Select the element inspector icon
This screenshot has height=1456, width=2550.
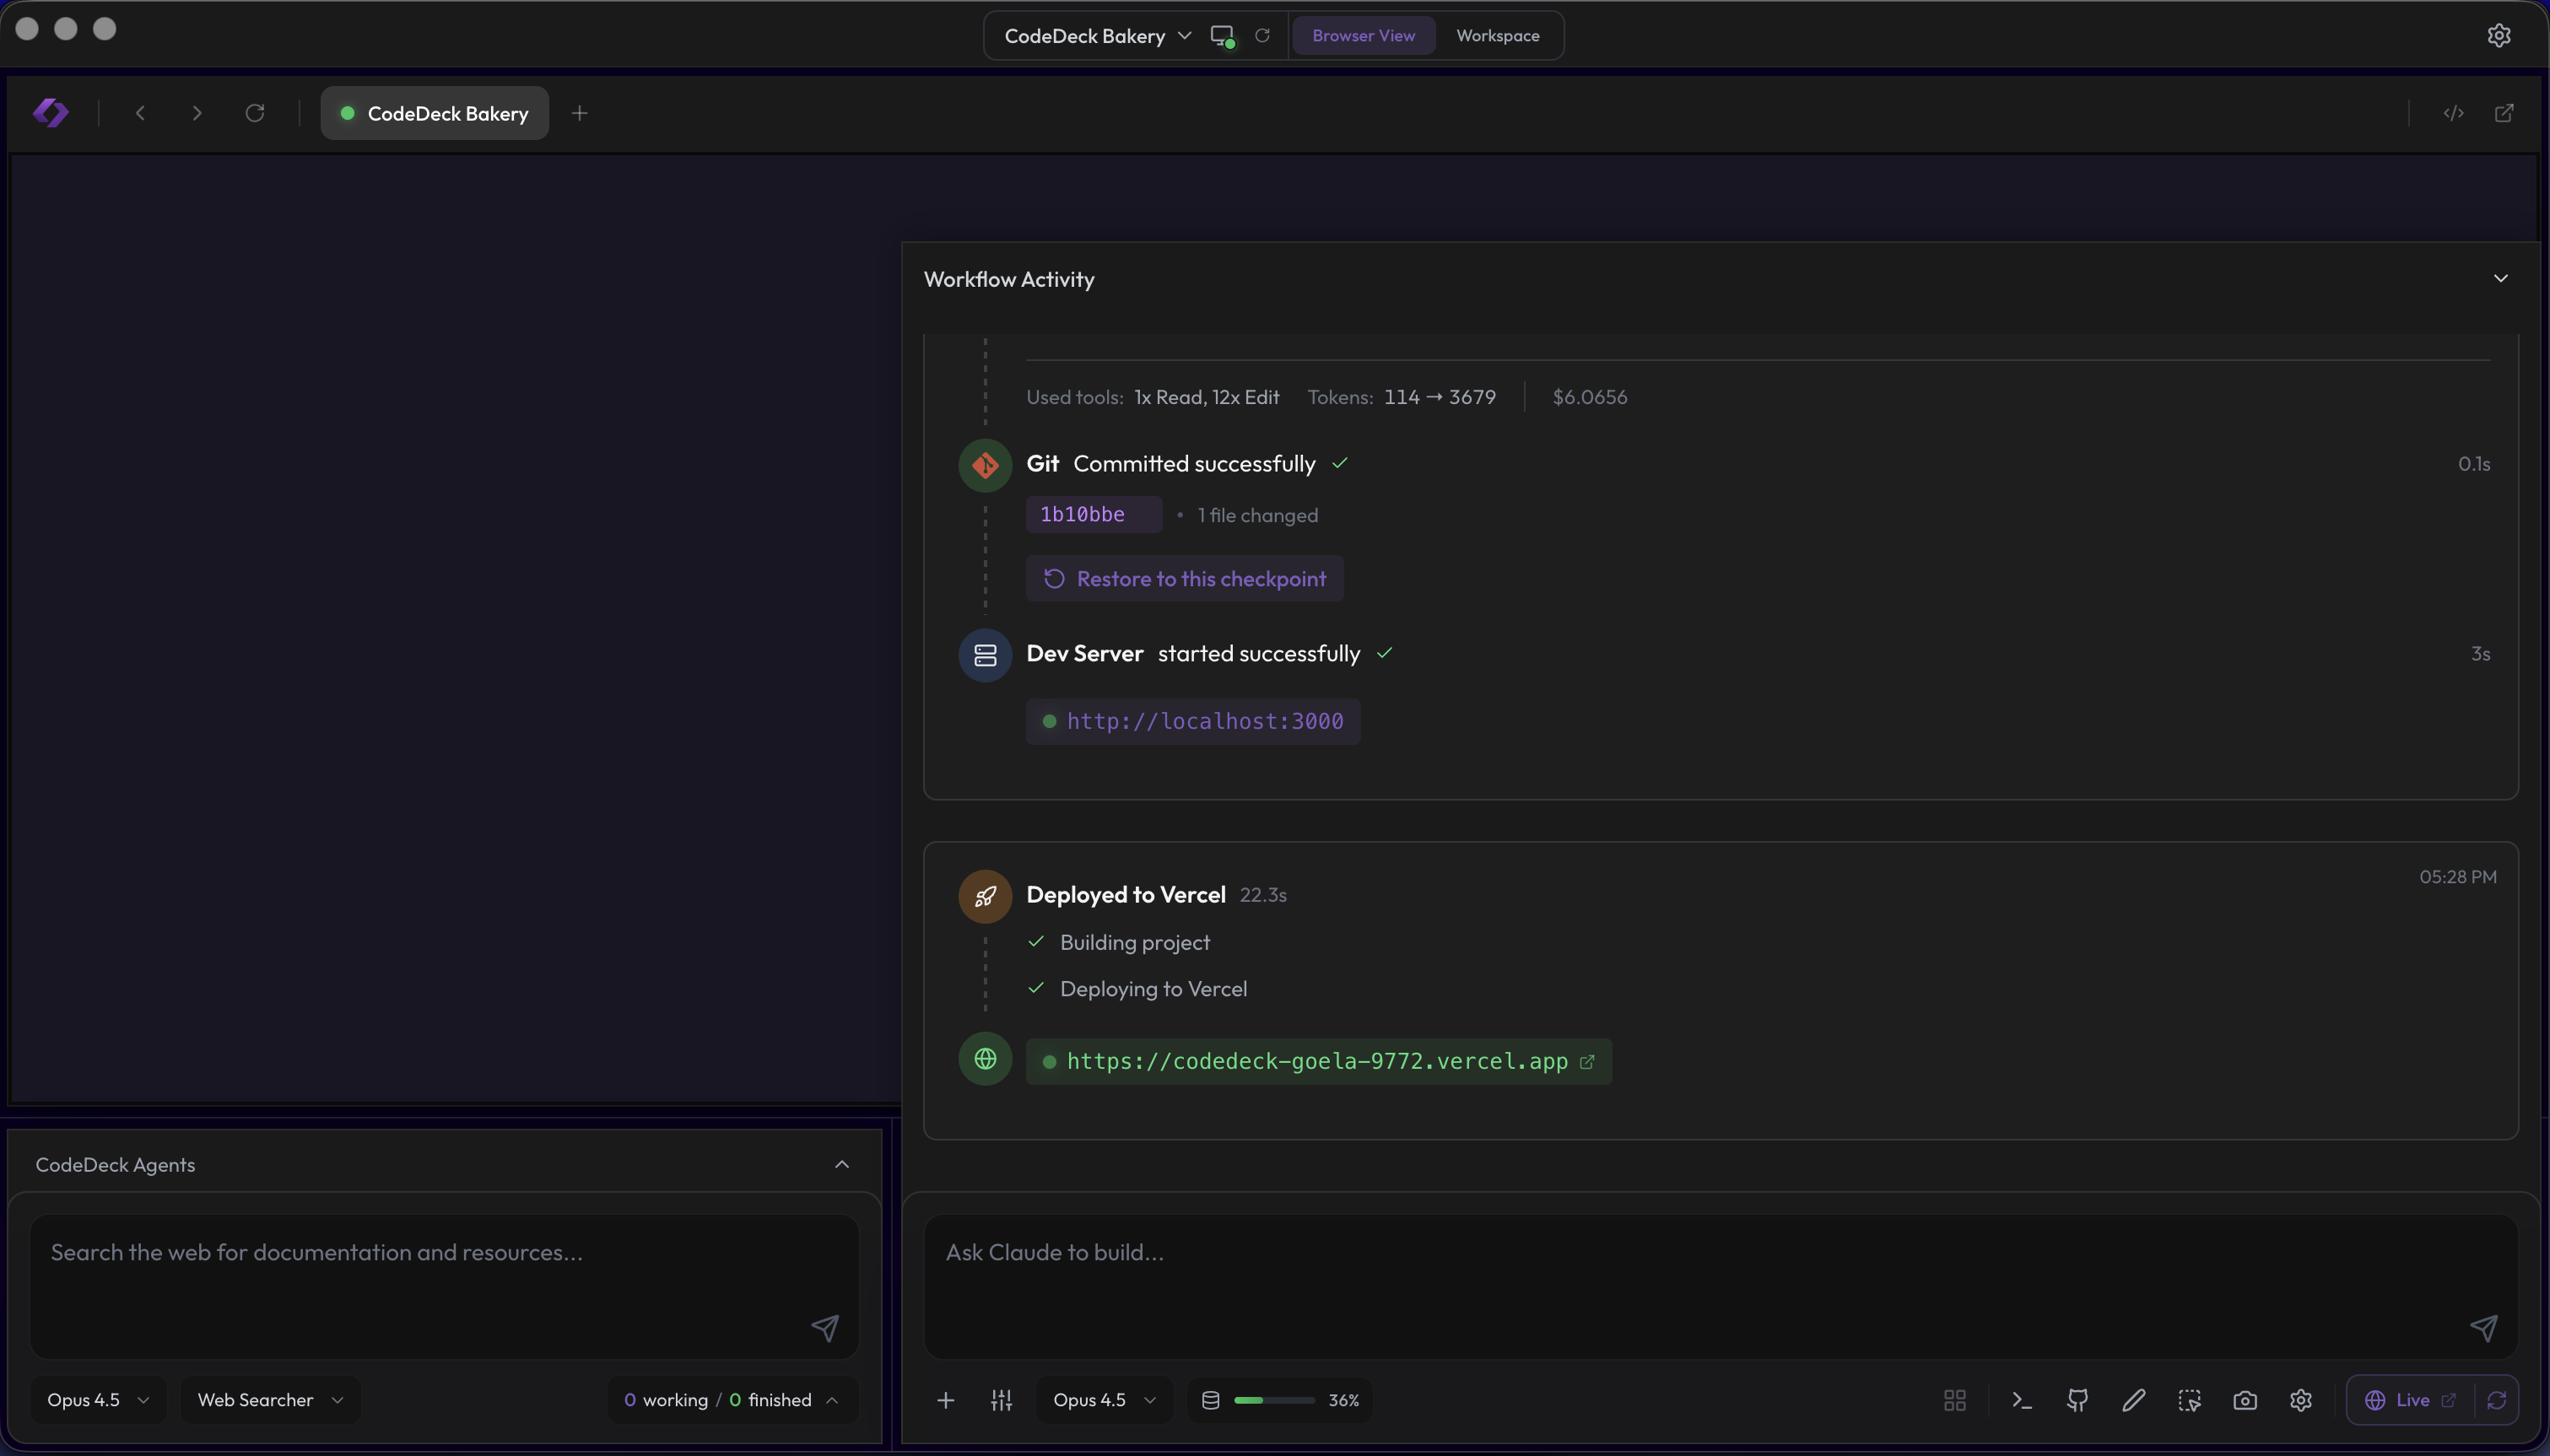click(x=2189, y=1400)
